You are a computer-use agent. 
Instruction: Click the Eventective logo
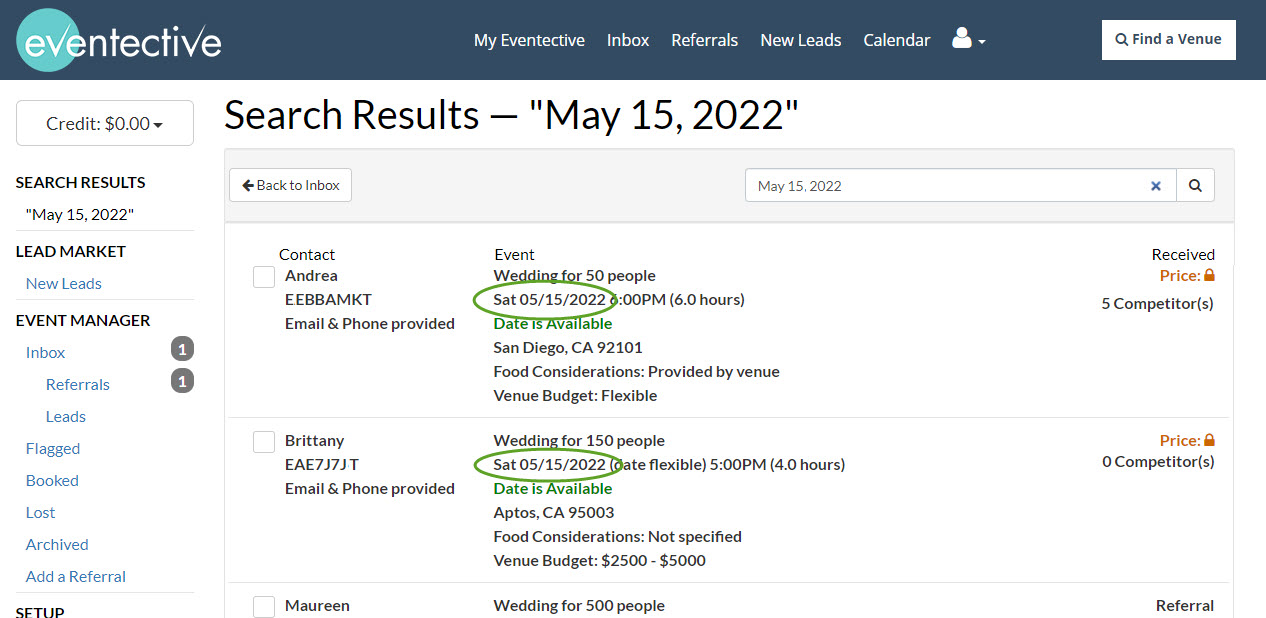(119, 40)
